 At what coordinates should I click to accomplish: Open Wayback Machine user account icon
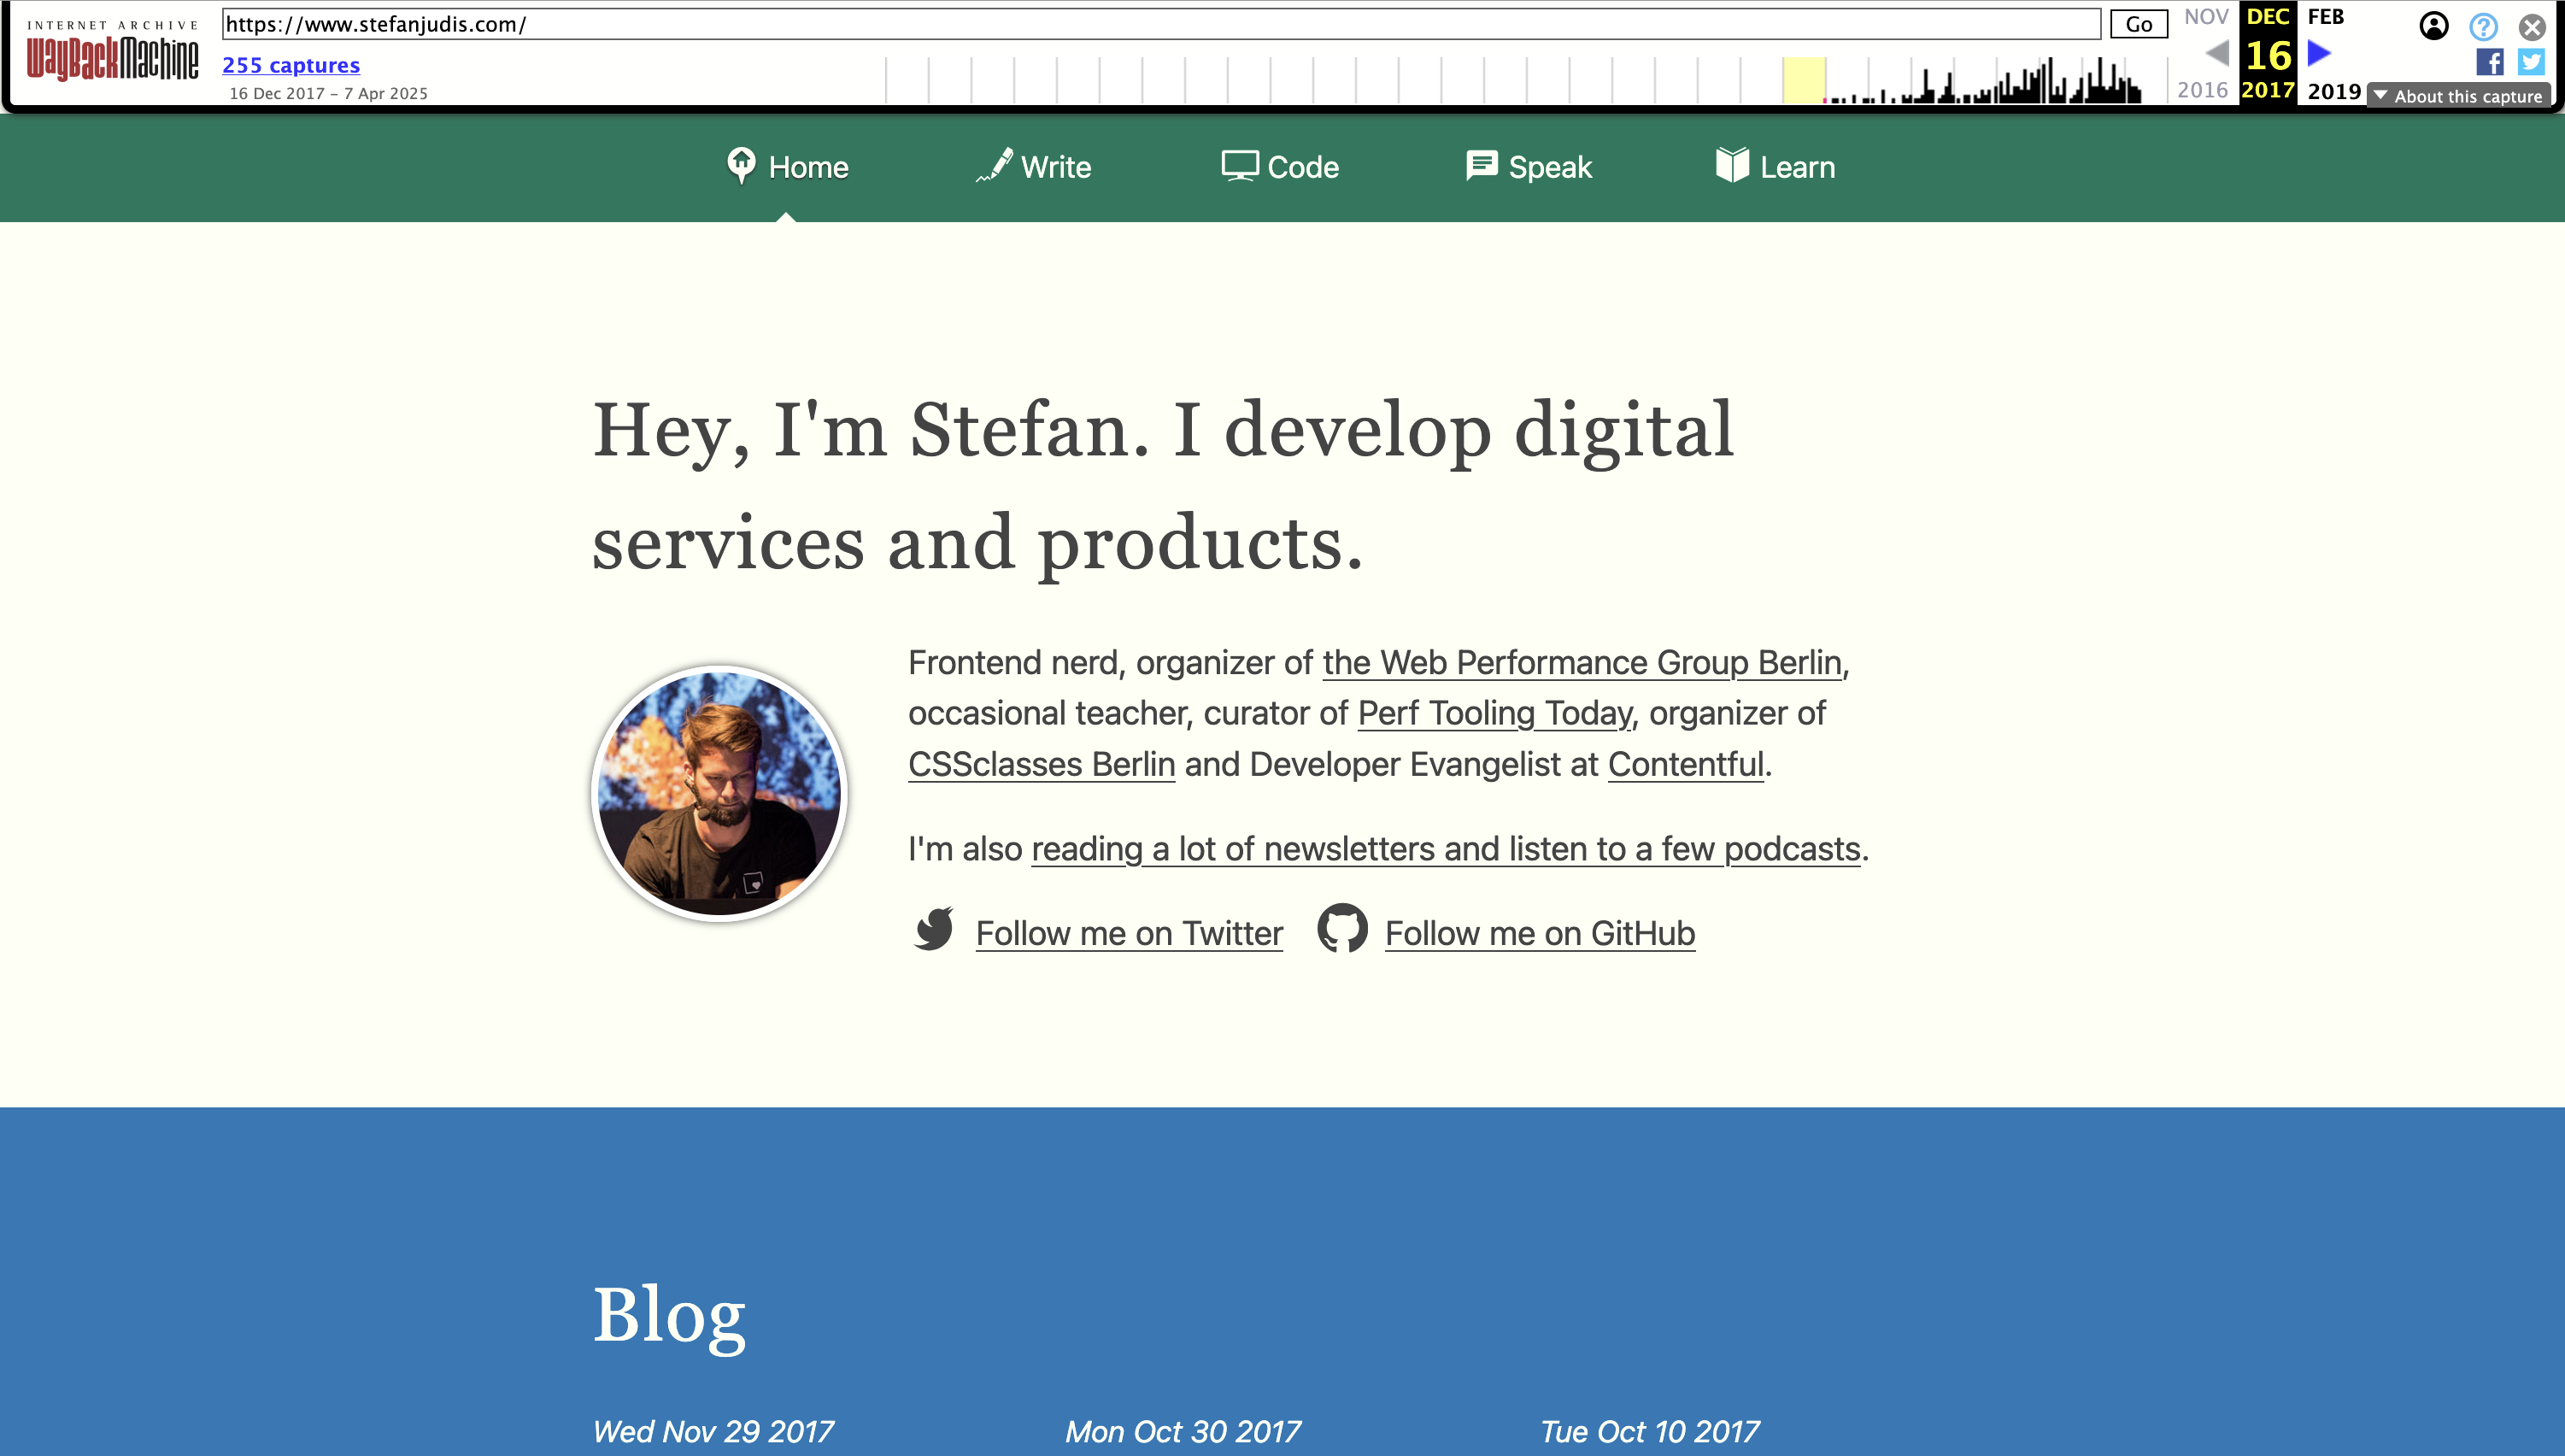point(2433,26)
